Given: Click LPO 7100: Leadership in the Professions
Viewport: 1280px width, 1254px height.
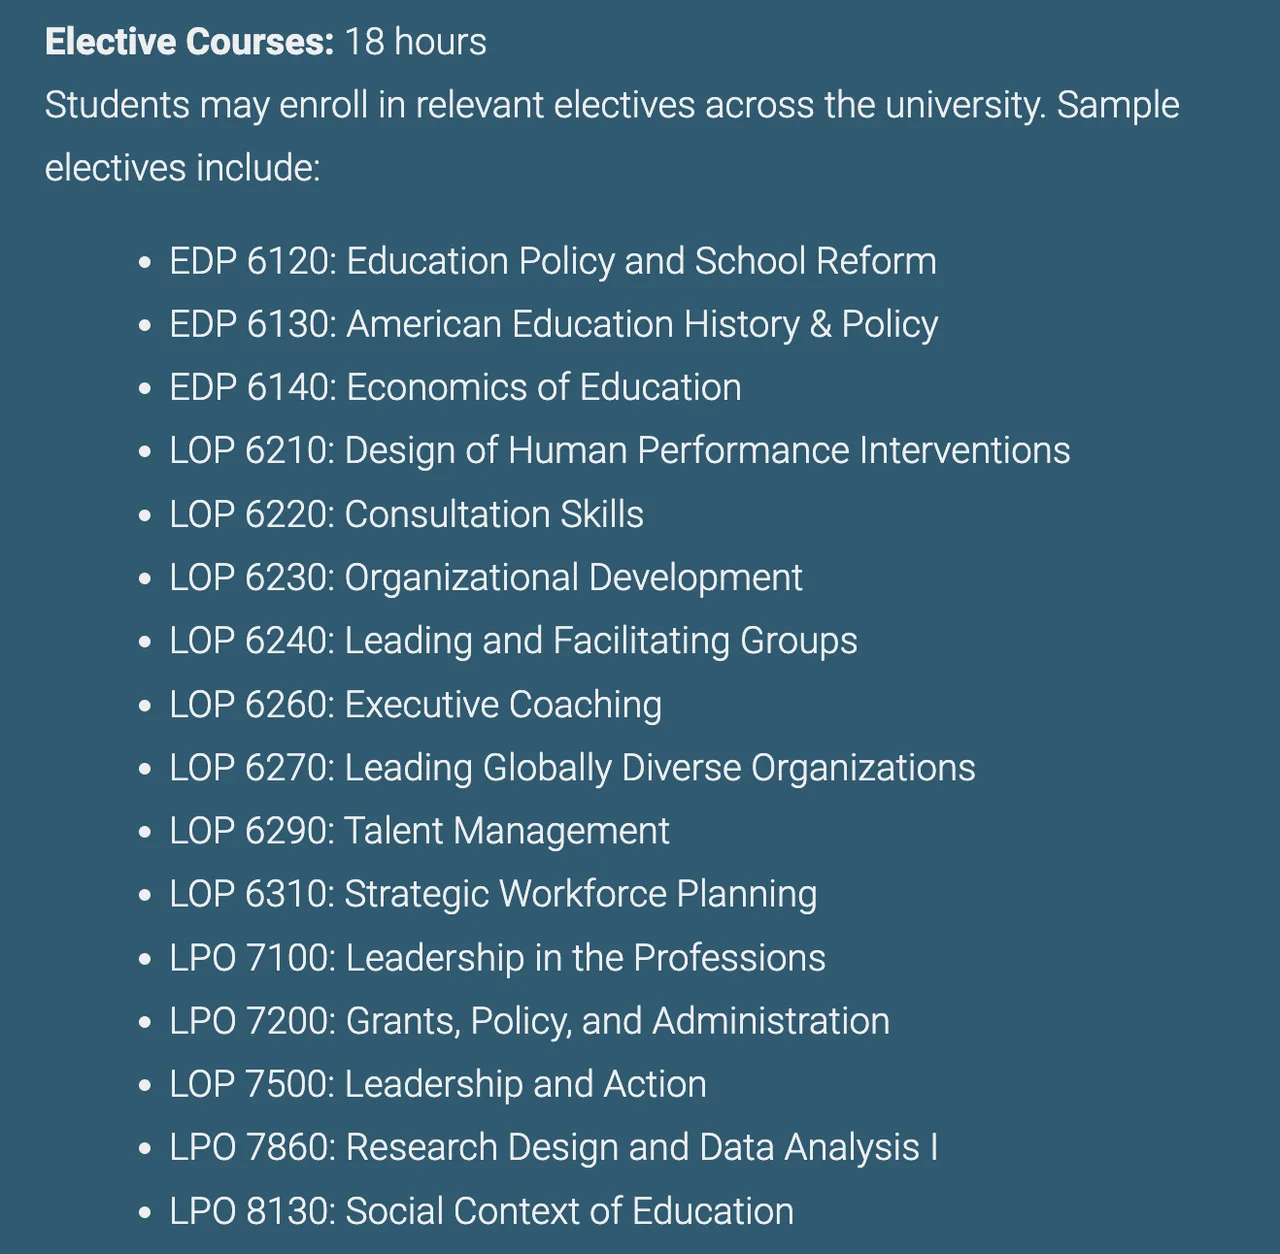Looking at the screenshot, I should point(497,957).
